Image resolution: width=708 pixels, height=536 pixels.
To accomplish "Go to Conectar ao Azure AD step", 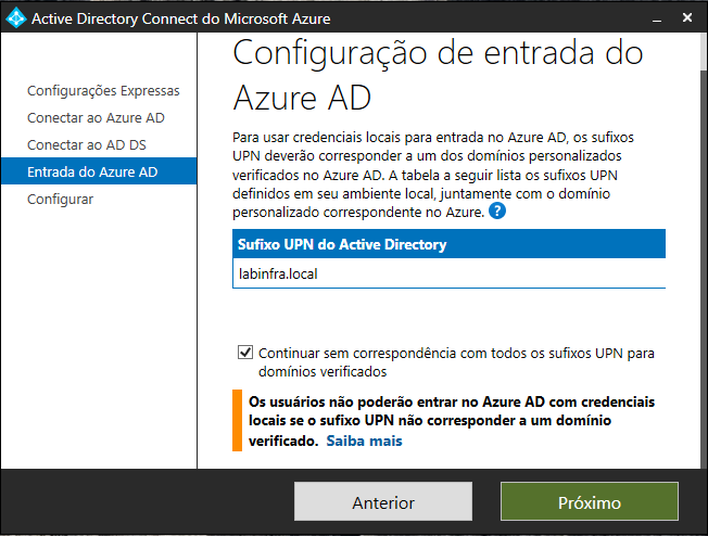I will 96,118.
